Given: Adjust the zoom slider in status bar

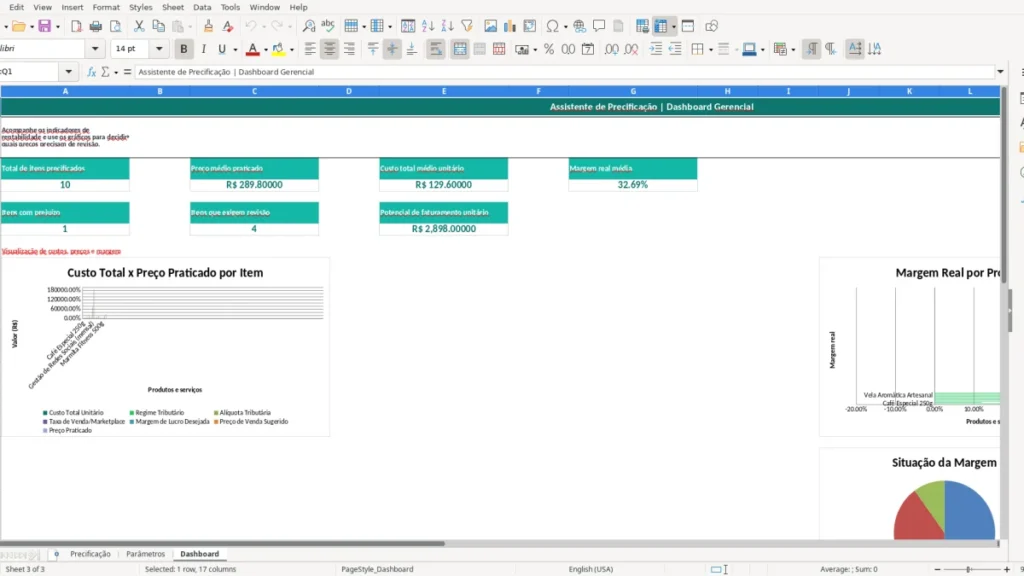Looking at the screenshot, I should [x=968, y=569].
